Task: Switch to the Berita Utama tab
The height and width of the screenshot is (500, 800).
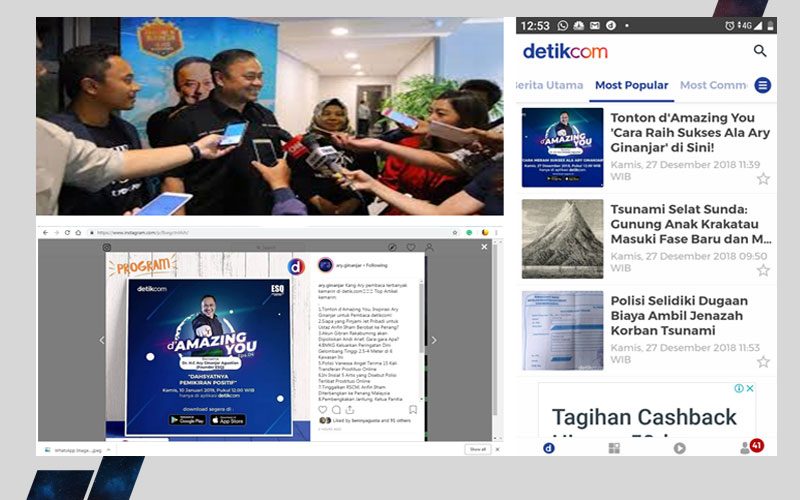Action: [549, 86]
